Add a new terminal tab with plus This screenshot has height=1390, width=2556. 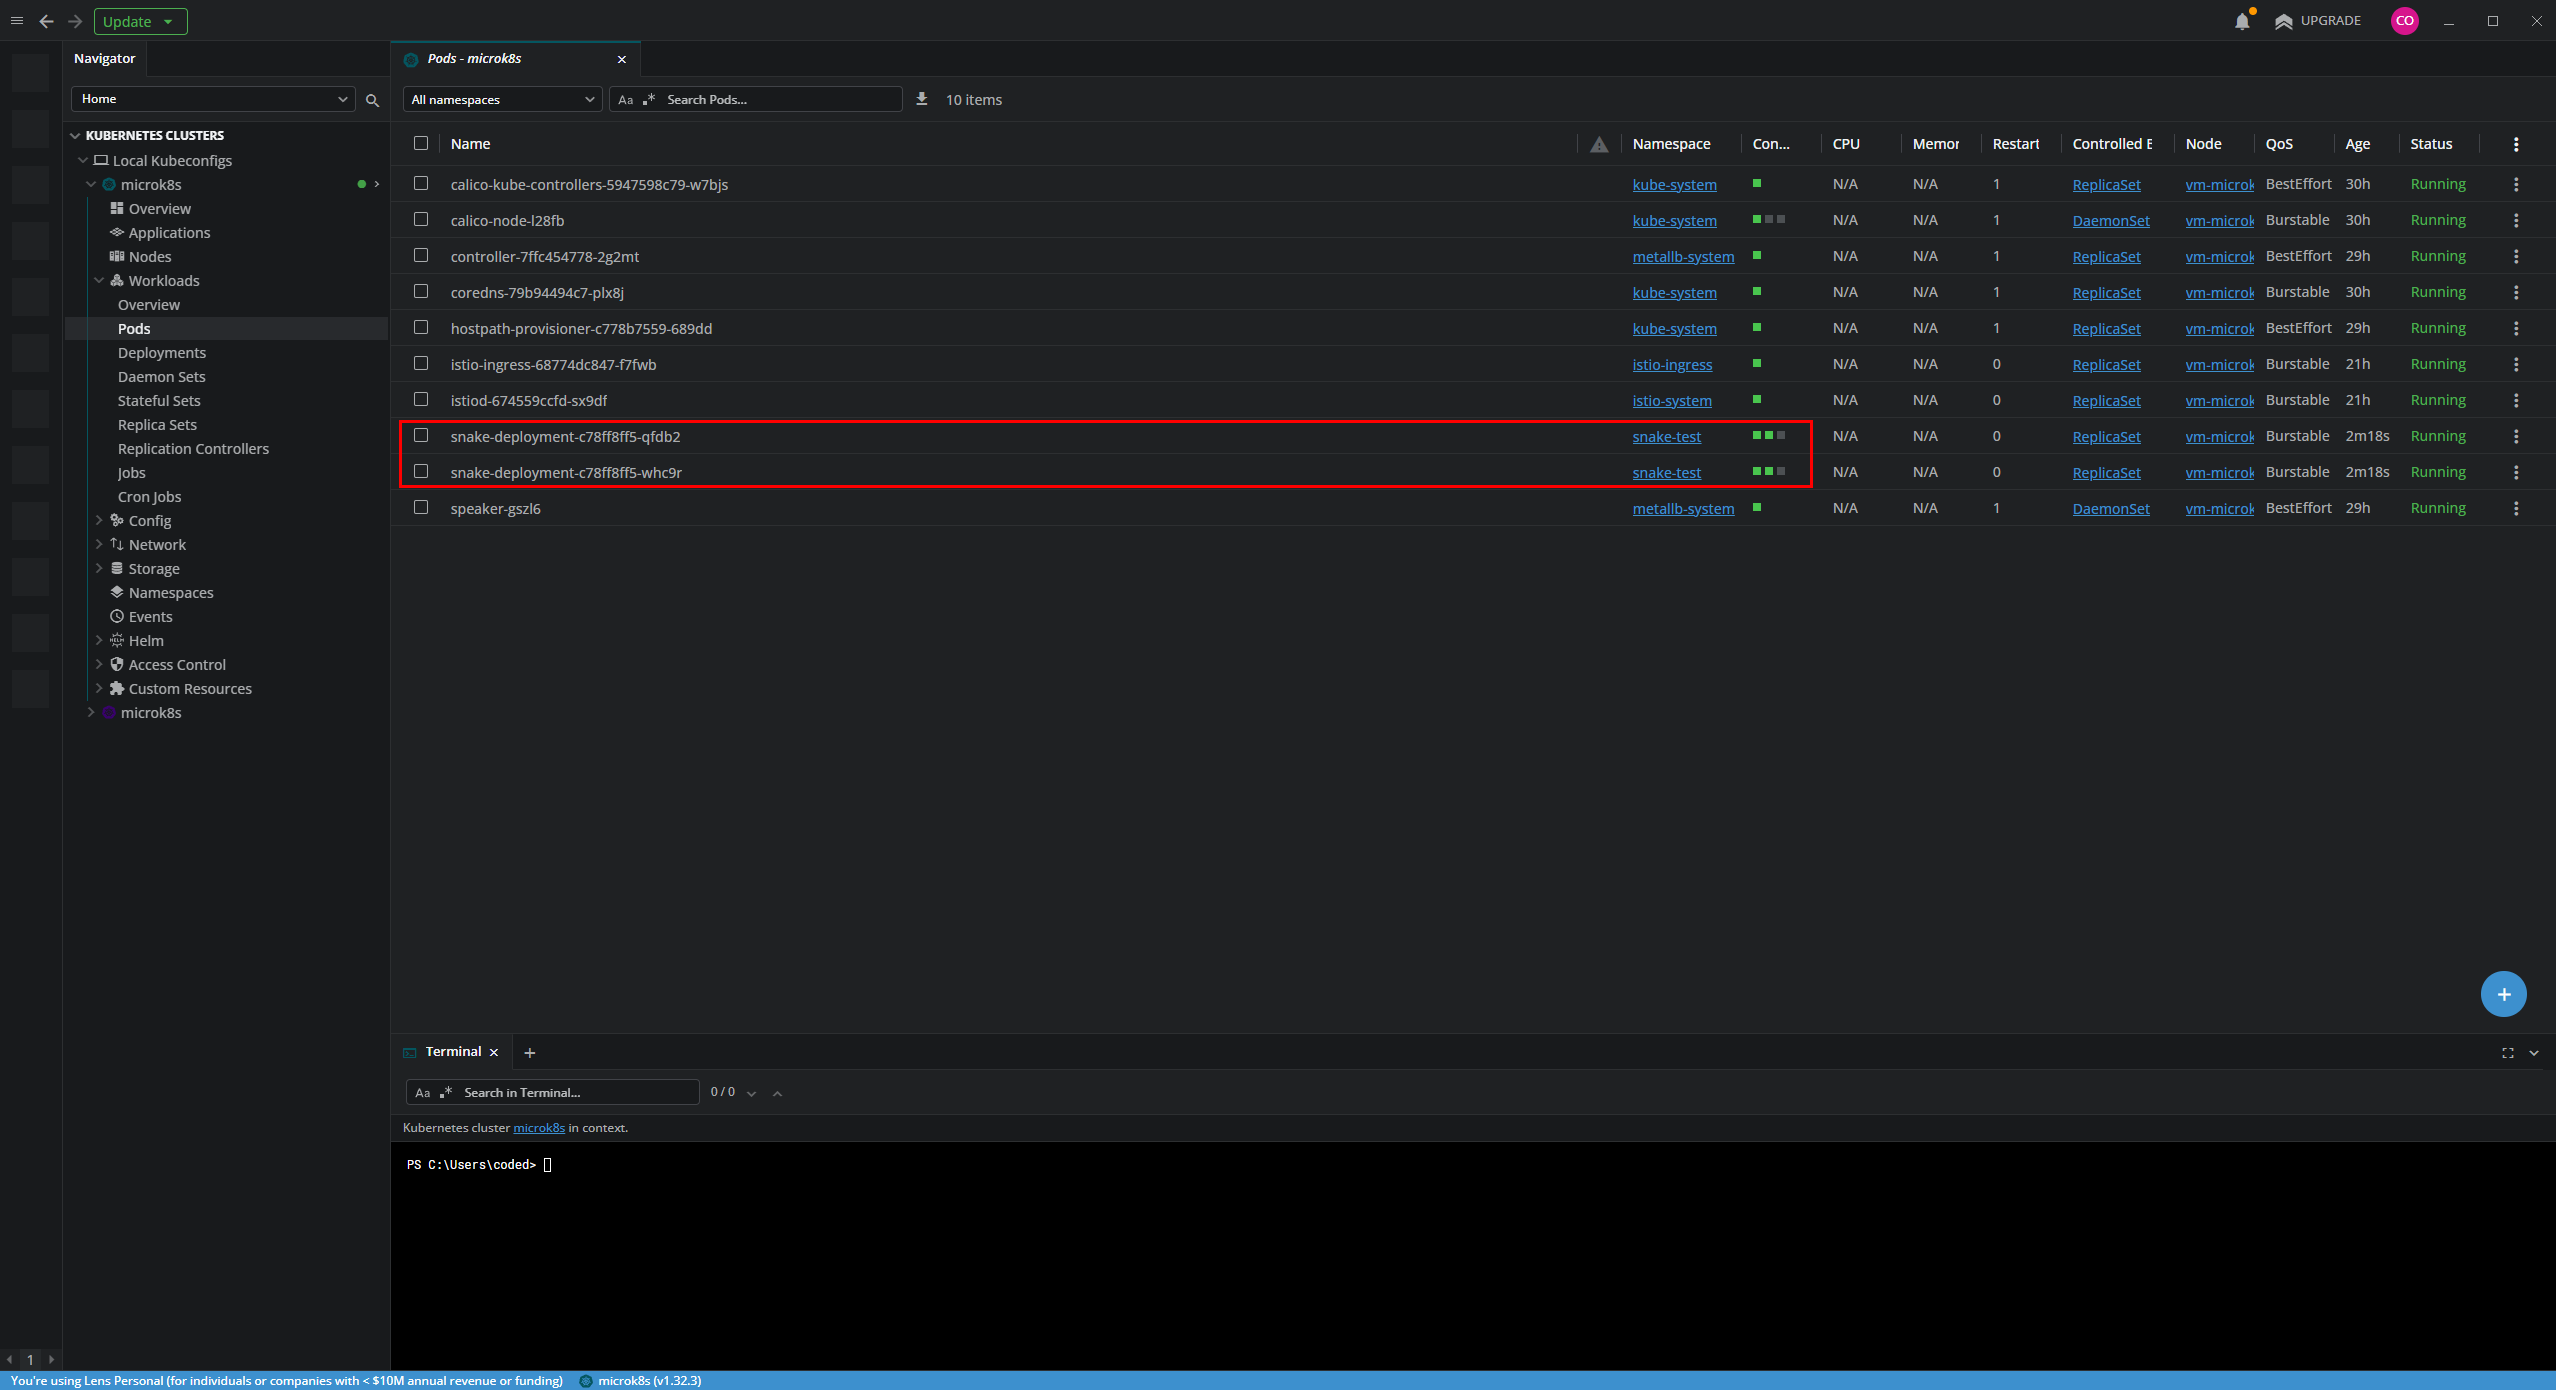click(530, 1052)
